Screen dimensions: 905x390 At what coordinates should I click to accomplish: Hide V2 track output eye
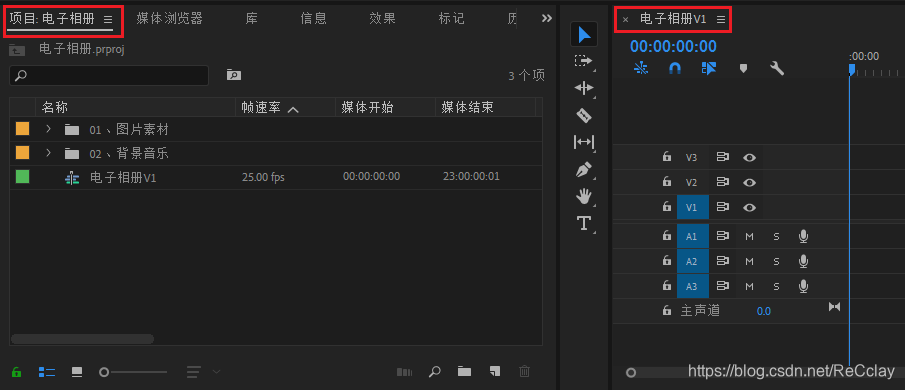(749, 182)
